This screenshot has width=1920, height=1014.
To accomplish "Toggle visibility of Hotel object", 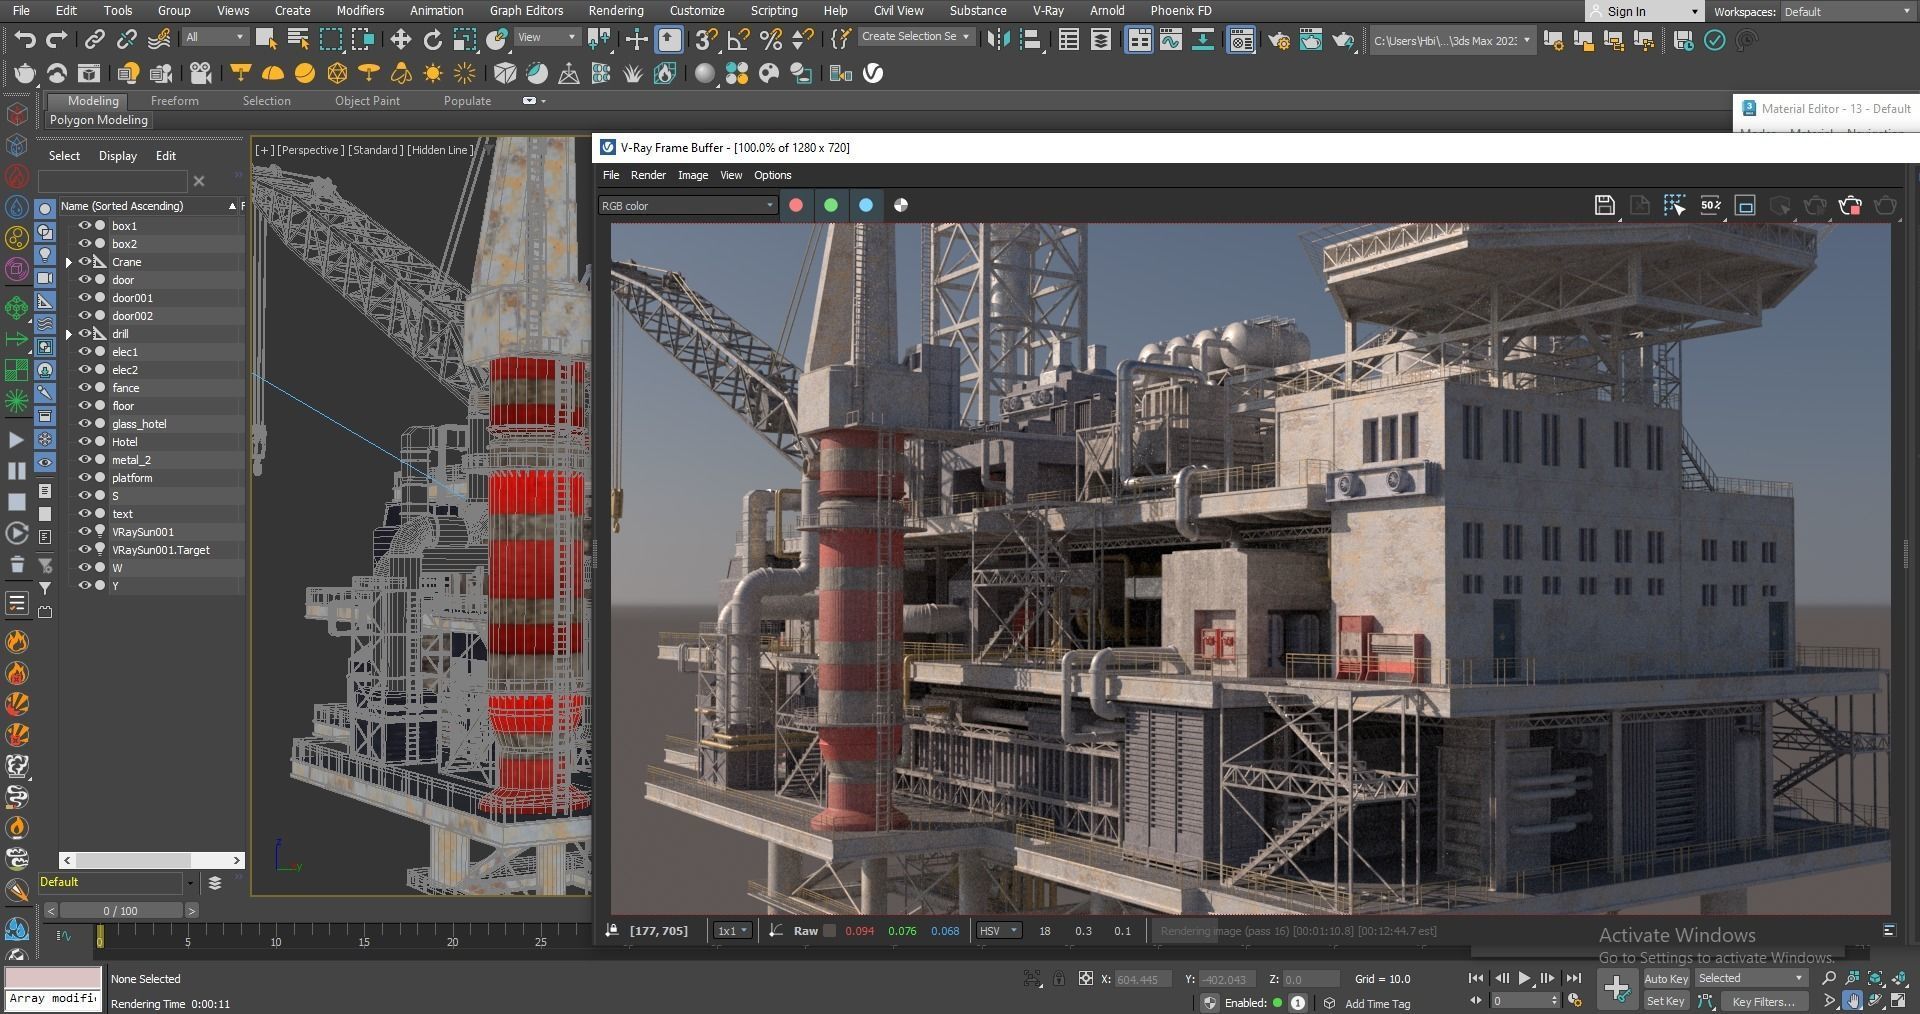I will [85, 442].
